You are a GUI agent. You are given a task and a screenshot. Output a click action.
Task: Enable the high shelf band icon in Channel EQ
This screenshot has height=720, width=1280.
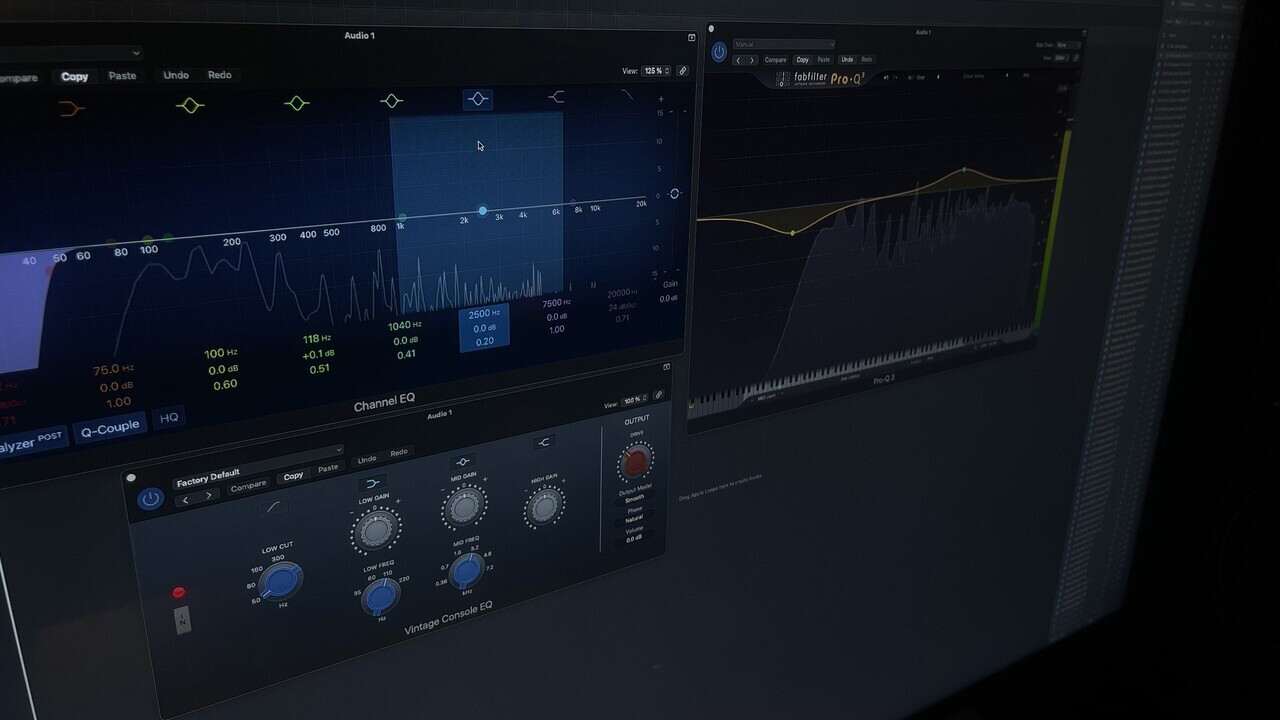coord(557,97)
